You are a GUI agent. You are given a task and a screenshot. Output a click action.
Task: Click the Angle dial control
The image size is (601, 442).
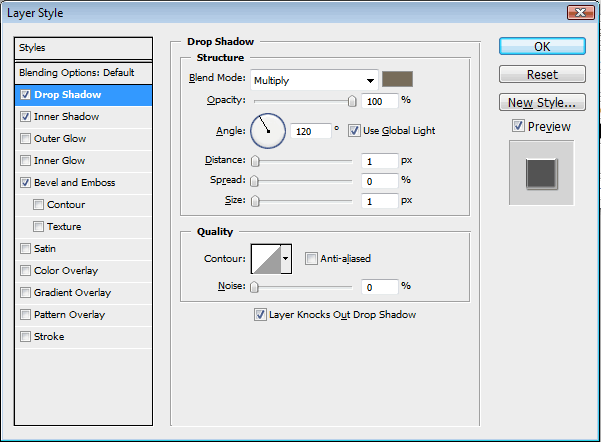click(x=268, y=131)
